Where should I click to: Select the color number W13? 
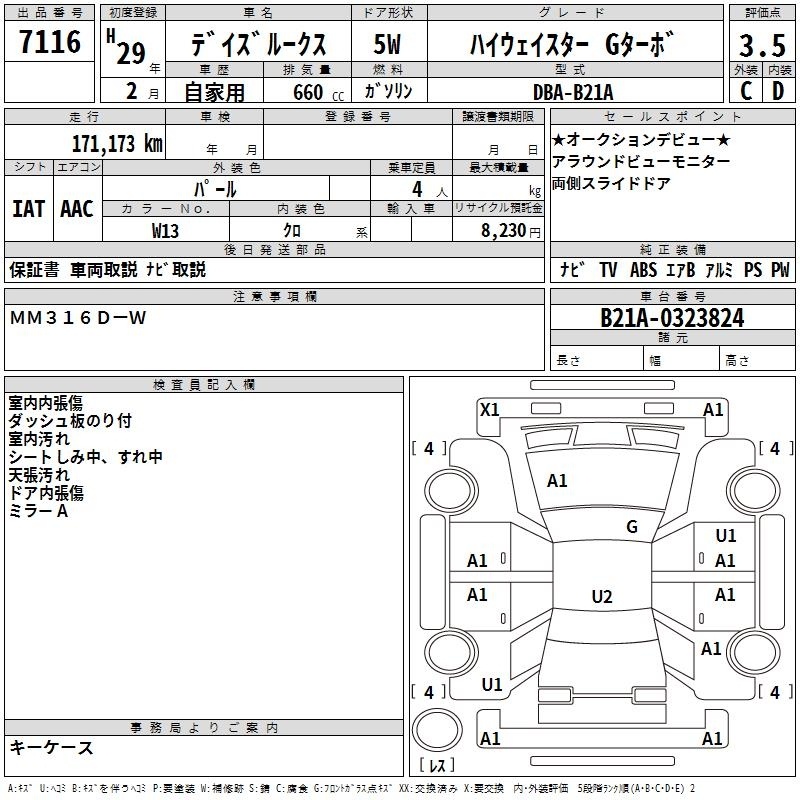coord(166,230)
